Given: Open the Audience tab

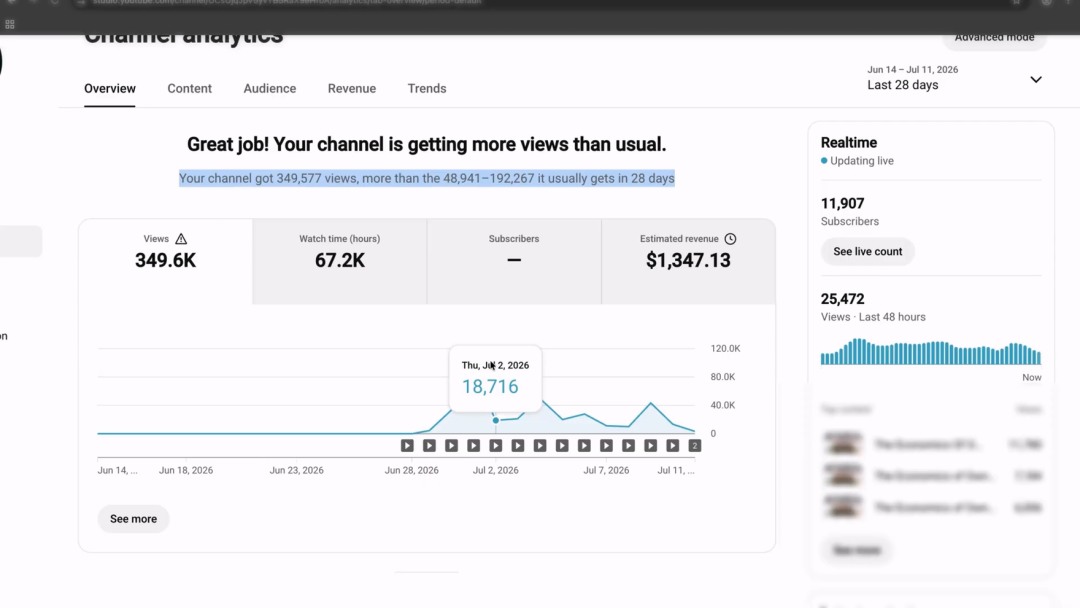Looking at the screenshot, I should coord(269,89).
